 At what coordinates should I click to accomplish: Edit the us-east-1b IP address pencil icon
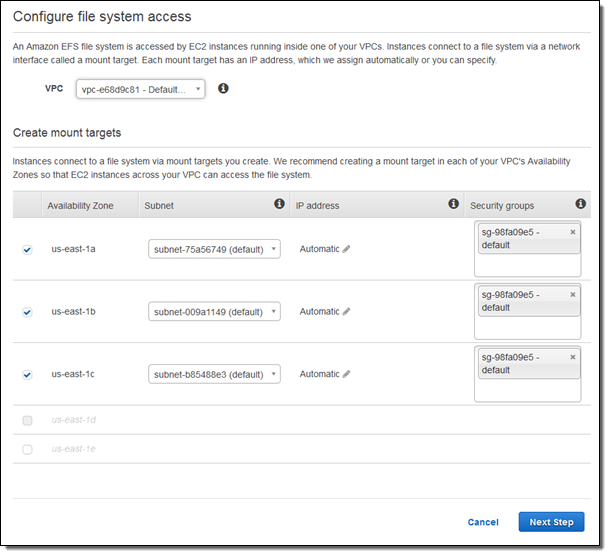347,312
